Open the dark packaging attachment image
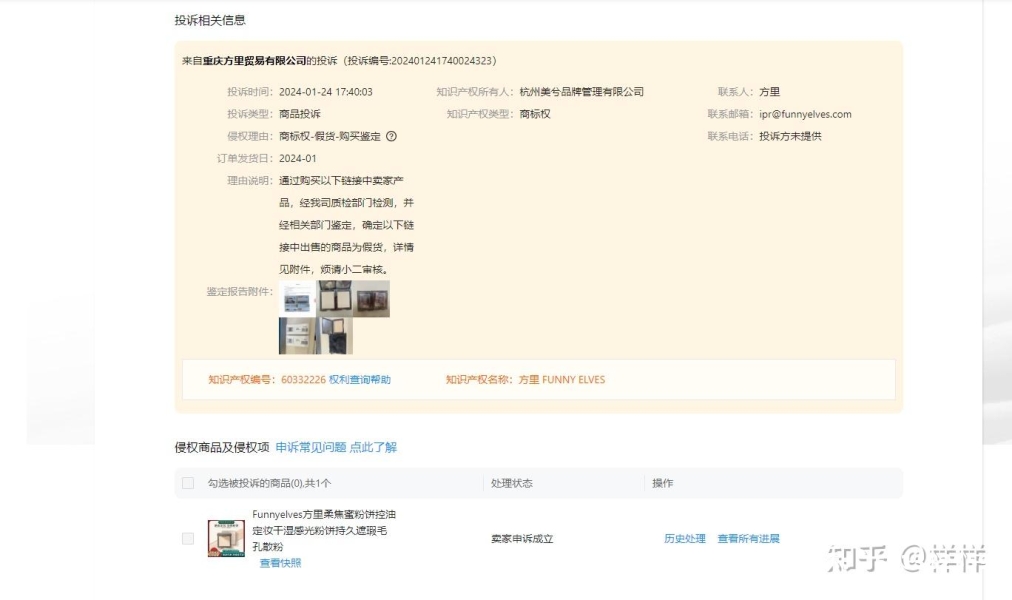 point(371,299)
